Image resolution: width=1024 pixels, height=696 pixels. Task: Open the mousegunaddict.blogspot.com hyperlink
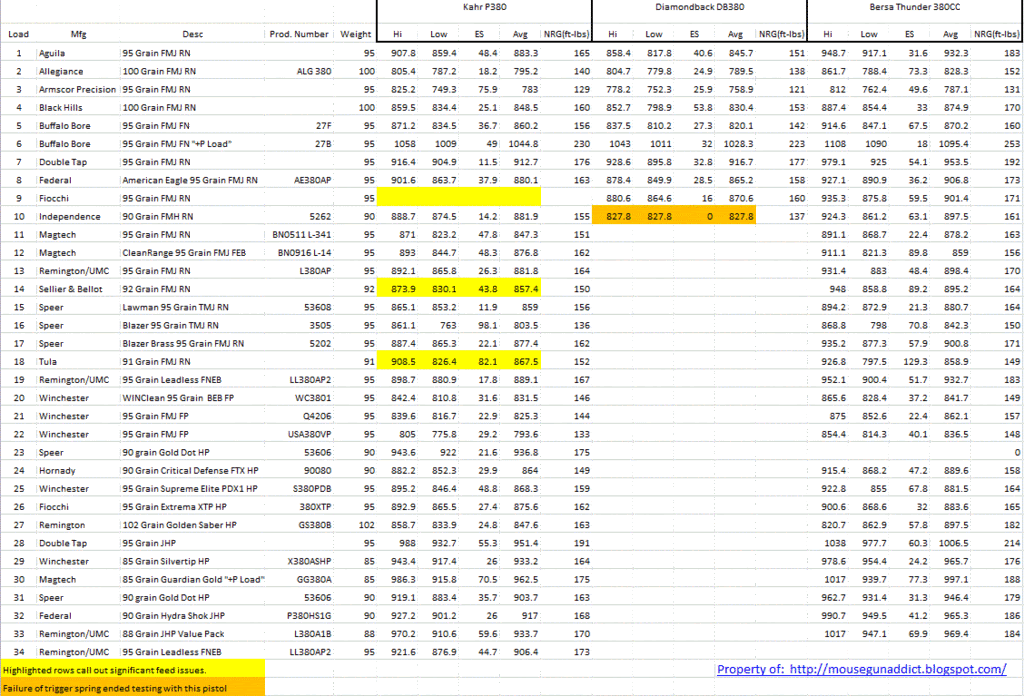click(x=861, y=669)
